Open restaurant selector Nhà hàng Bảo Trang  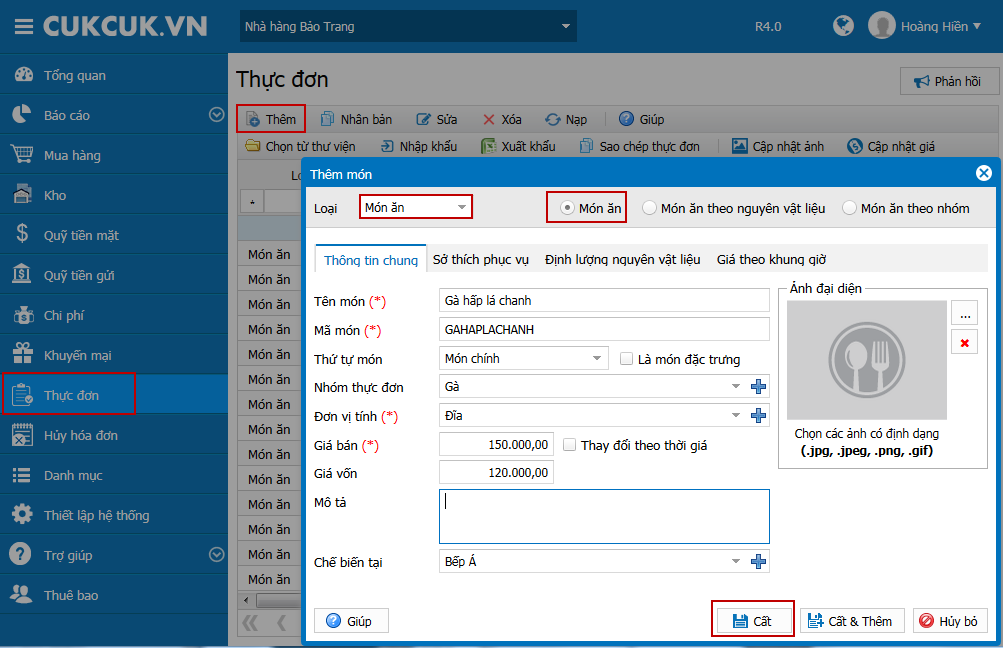[x=408, y=26]
